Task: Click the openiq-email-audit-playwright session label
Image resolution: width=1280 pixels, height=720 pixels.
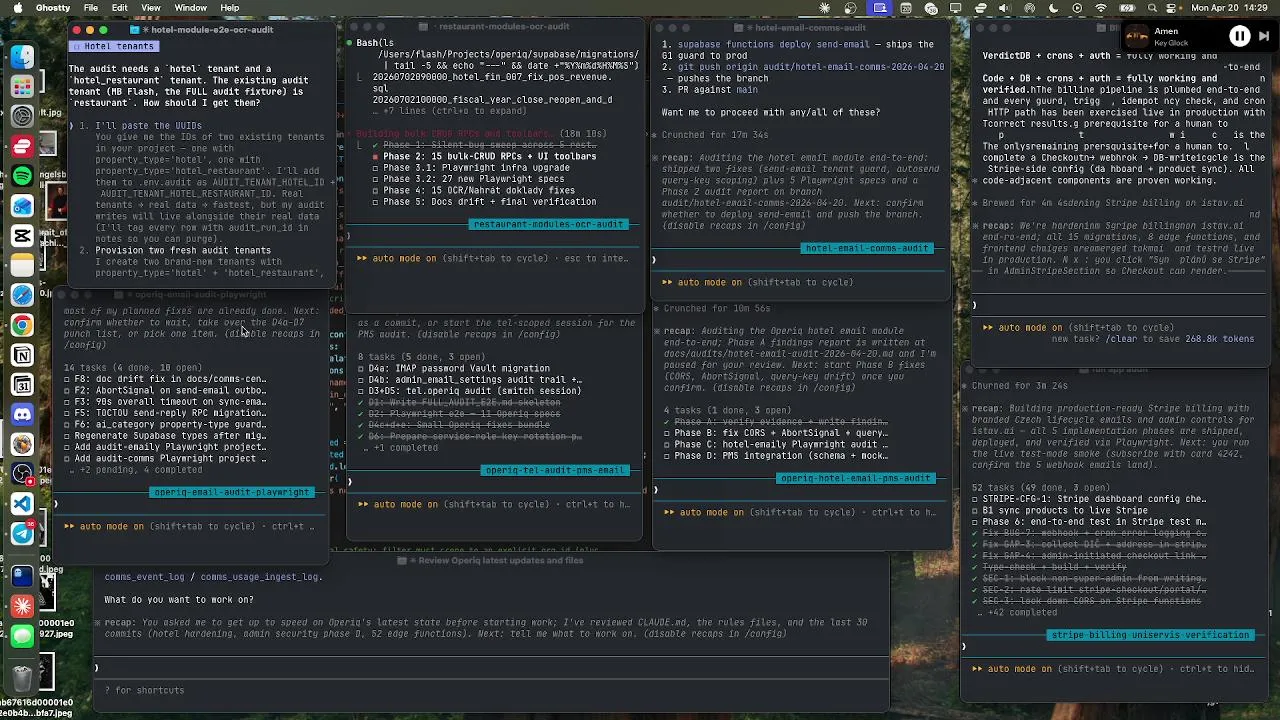Action: click(232, 492)
